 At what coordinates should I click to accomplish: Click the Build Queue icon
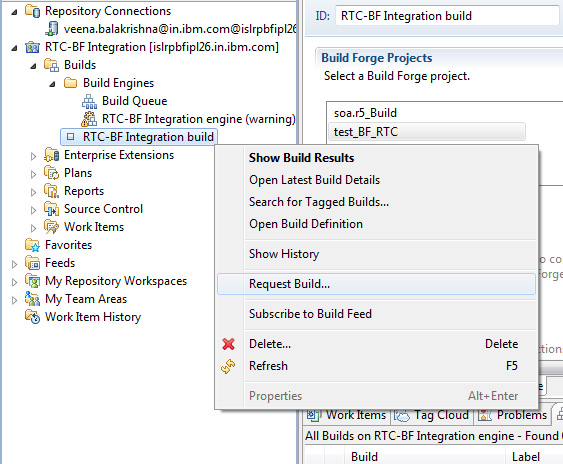(89, 101)
